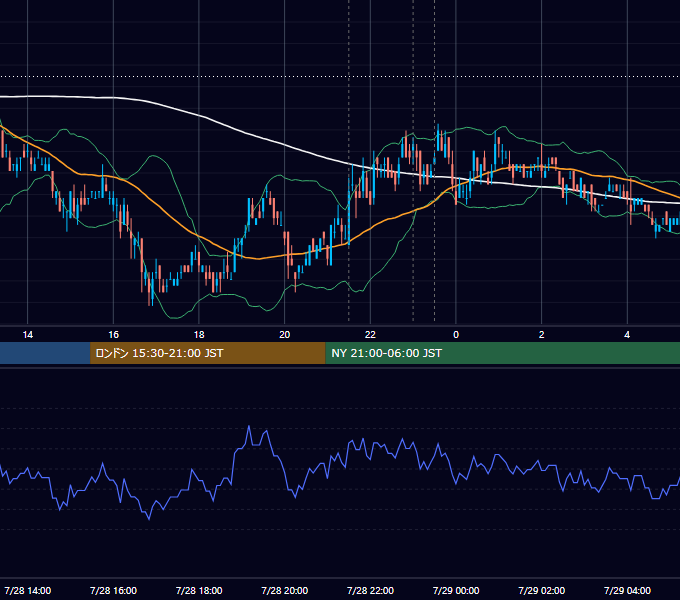Image resolution: width=680 pixels, height=600 pixels.
Task: Click the 7/28 16:00 timestamp label
Action: (113, 590)
